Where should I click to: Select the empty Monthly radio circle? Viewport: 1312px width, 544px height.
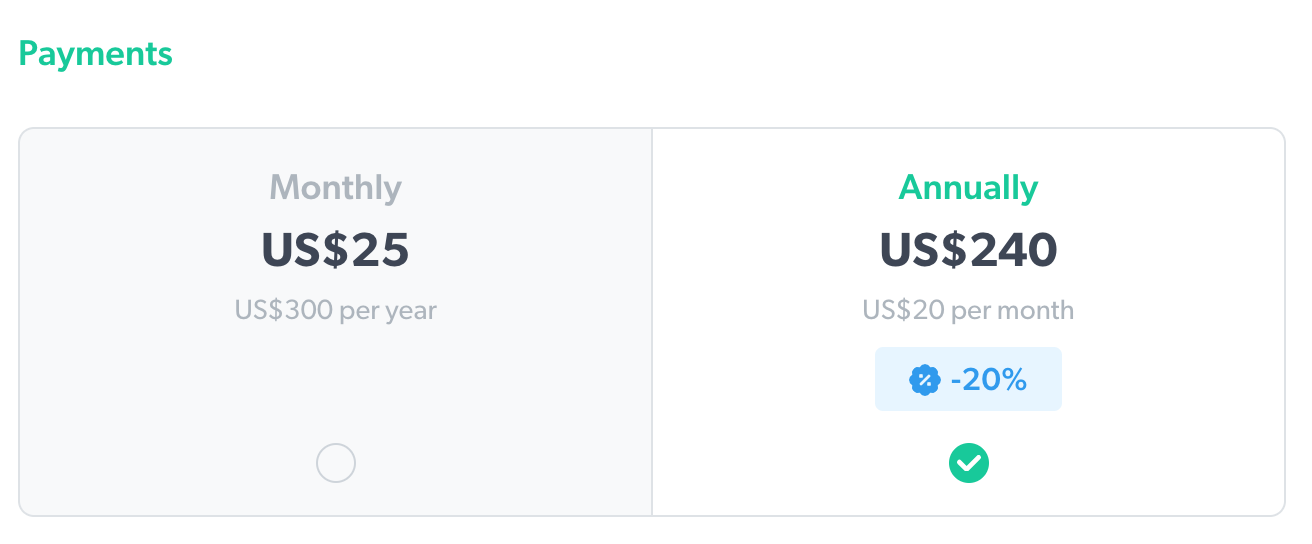[335, 463]
